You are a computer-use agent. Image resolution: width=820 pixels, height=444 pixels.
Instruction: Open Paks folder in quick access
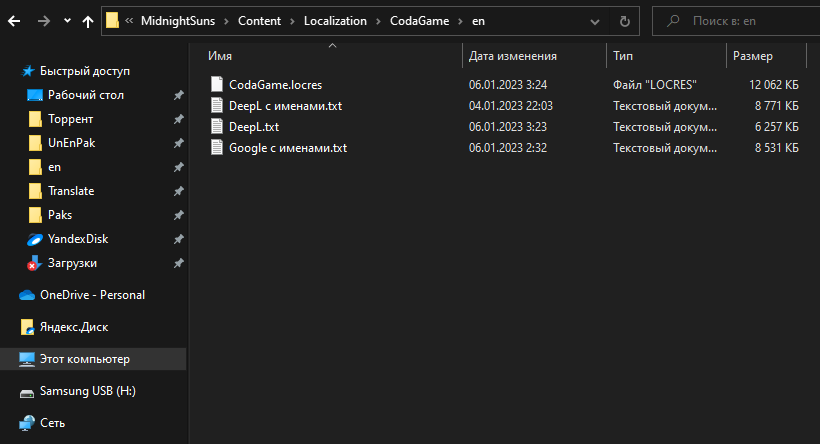(60, 215)
